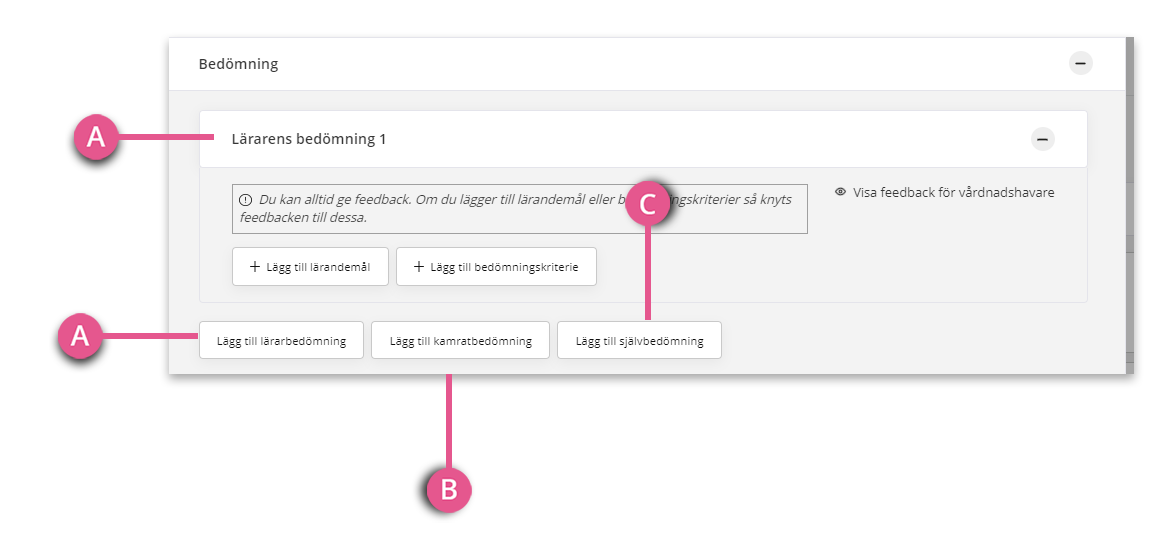Collapse the Bedömning section with minus icon
Viewport: 1151px width, 543px height.
[1081, 64]
